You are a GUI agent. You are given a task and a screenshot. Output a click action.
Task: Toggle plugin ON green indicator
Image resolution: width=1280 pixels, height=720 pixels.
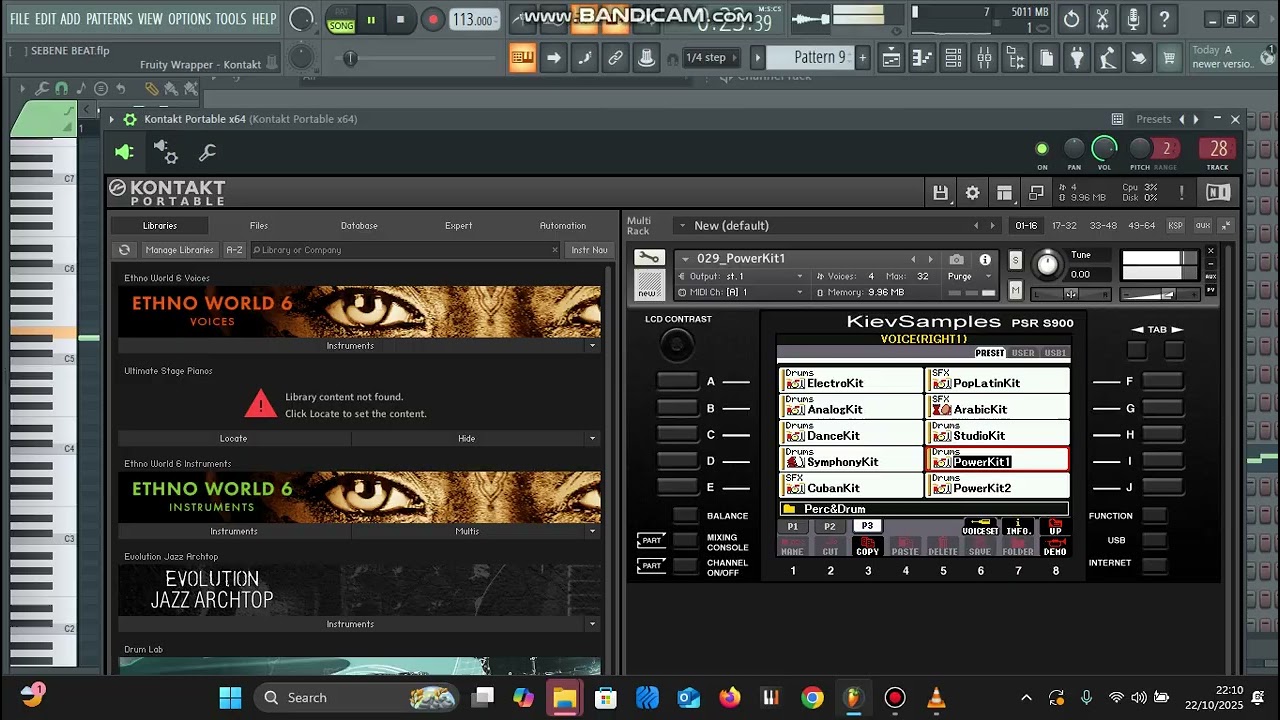point(1042,149)
